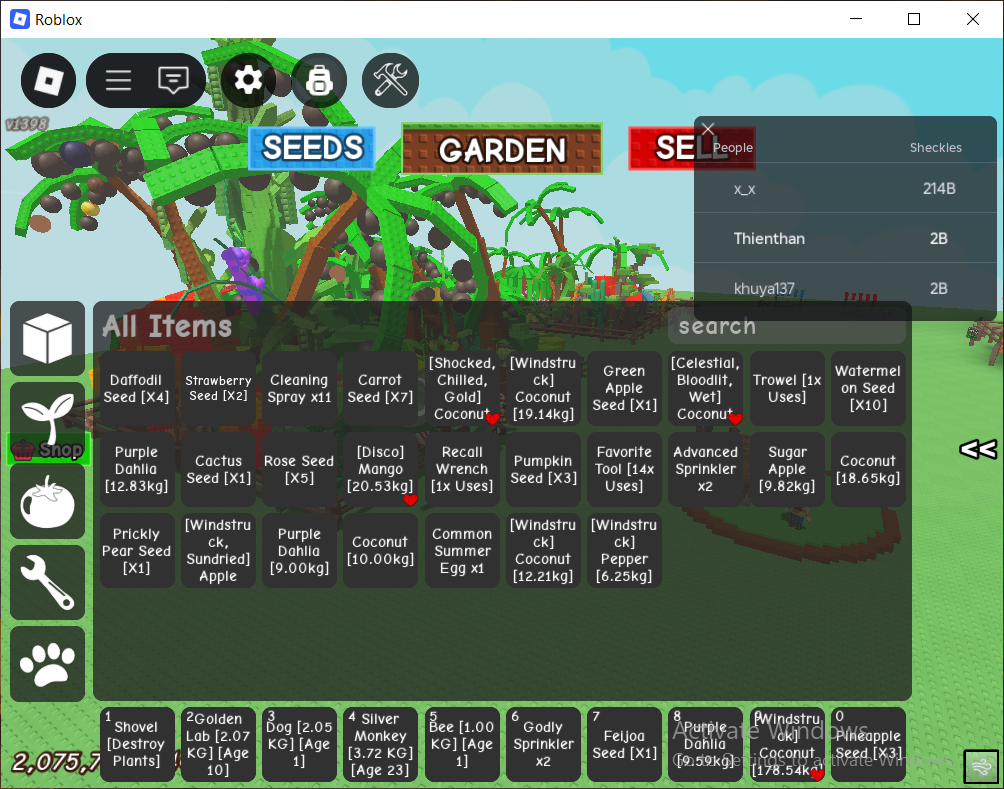
Task: Equip Godly Sprinkler in hotbar slot 6
Action: pyautogui.click(x=543, y=744)
